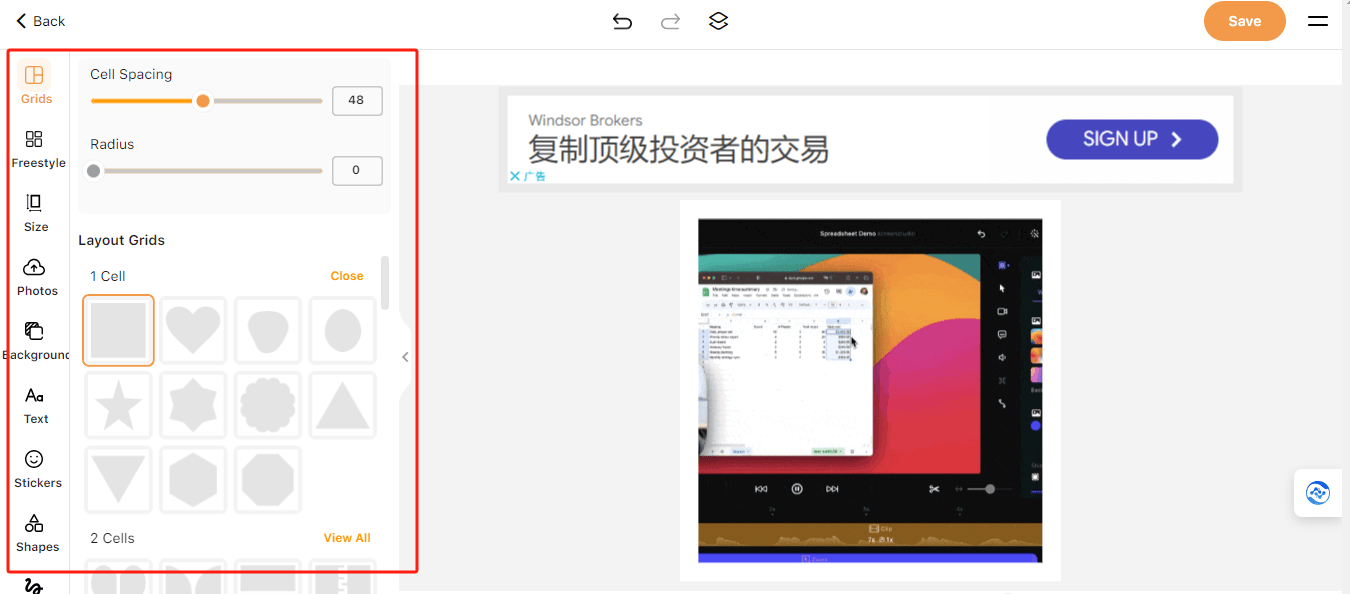1350x594 pixels.
Task: Click SIGN UP in the ad banner
Action: (x=1131, y=139)
